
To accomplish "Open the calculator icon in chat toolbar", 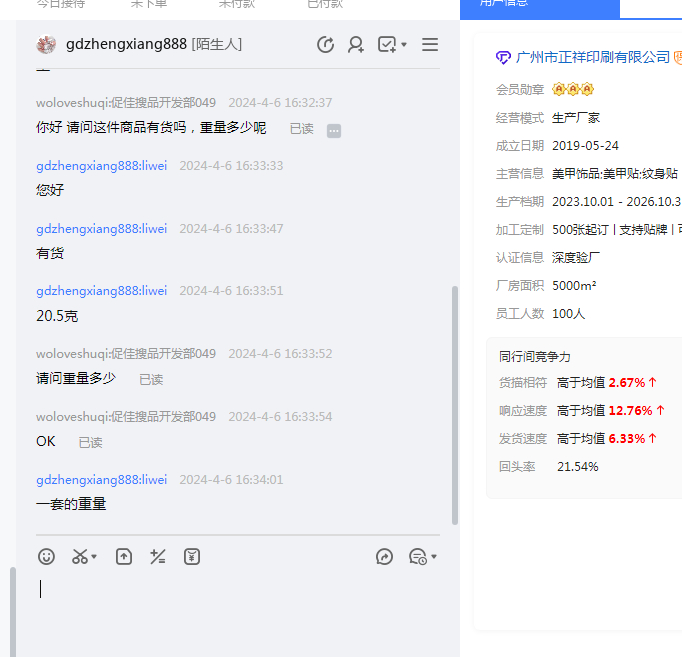I will 157,557.
